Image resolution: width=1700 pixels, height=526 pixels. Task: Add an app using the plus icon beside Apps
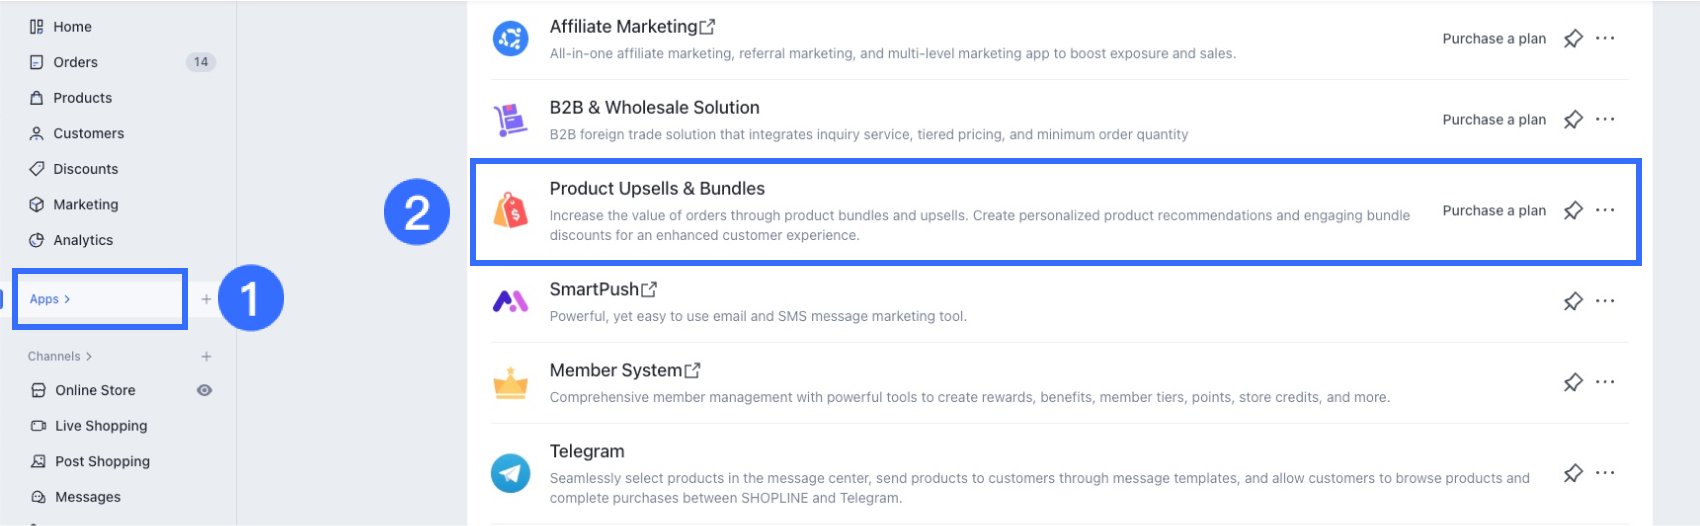pos(206,299)
